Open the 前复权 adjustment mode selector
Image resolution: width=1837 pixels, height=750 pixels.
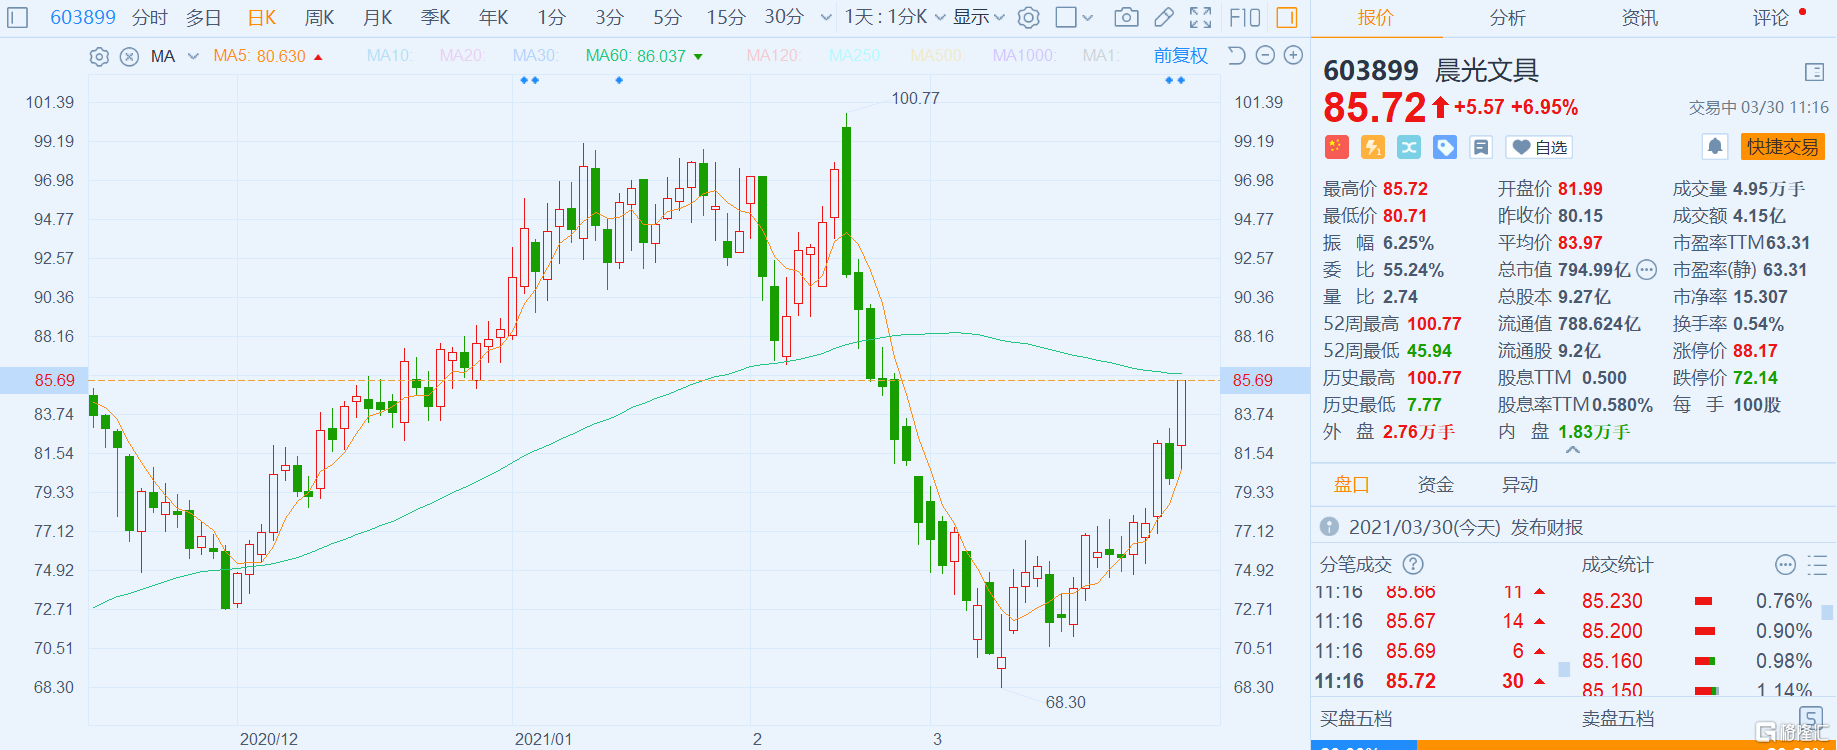[1181, 56]
